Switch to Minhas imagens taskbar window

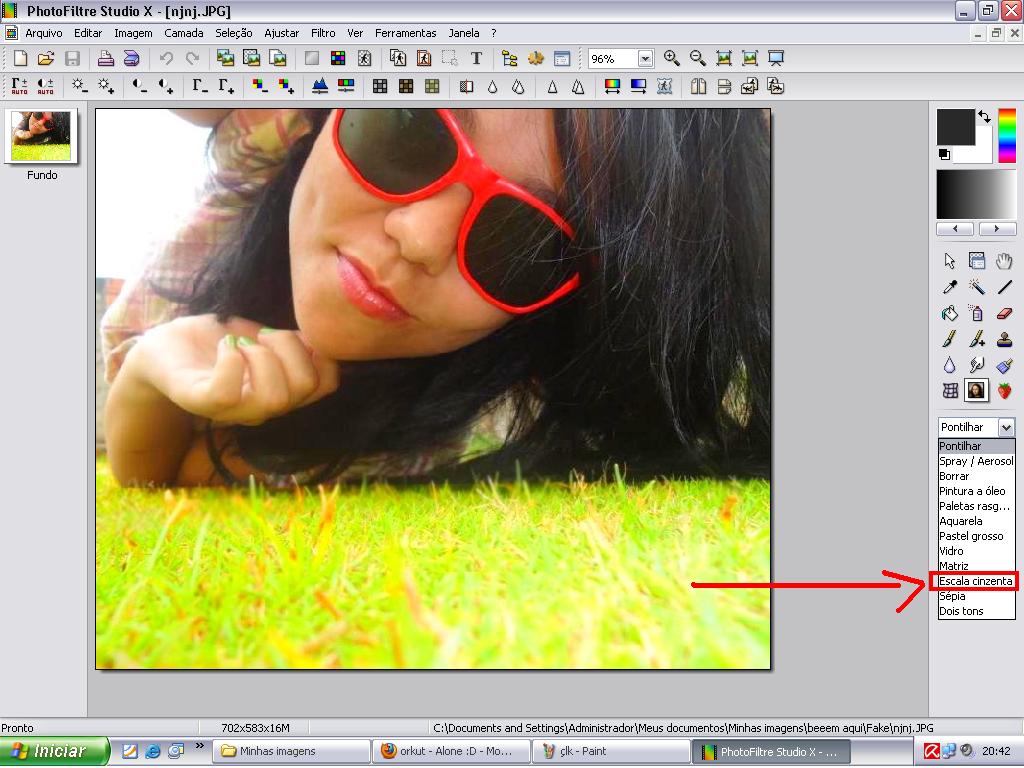point(291,752)
